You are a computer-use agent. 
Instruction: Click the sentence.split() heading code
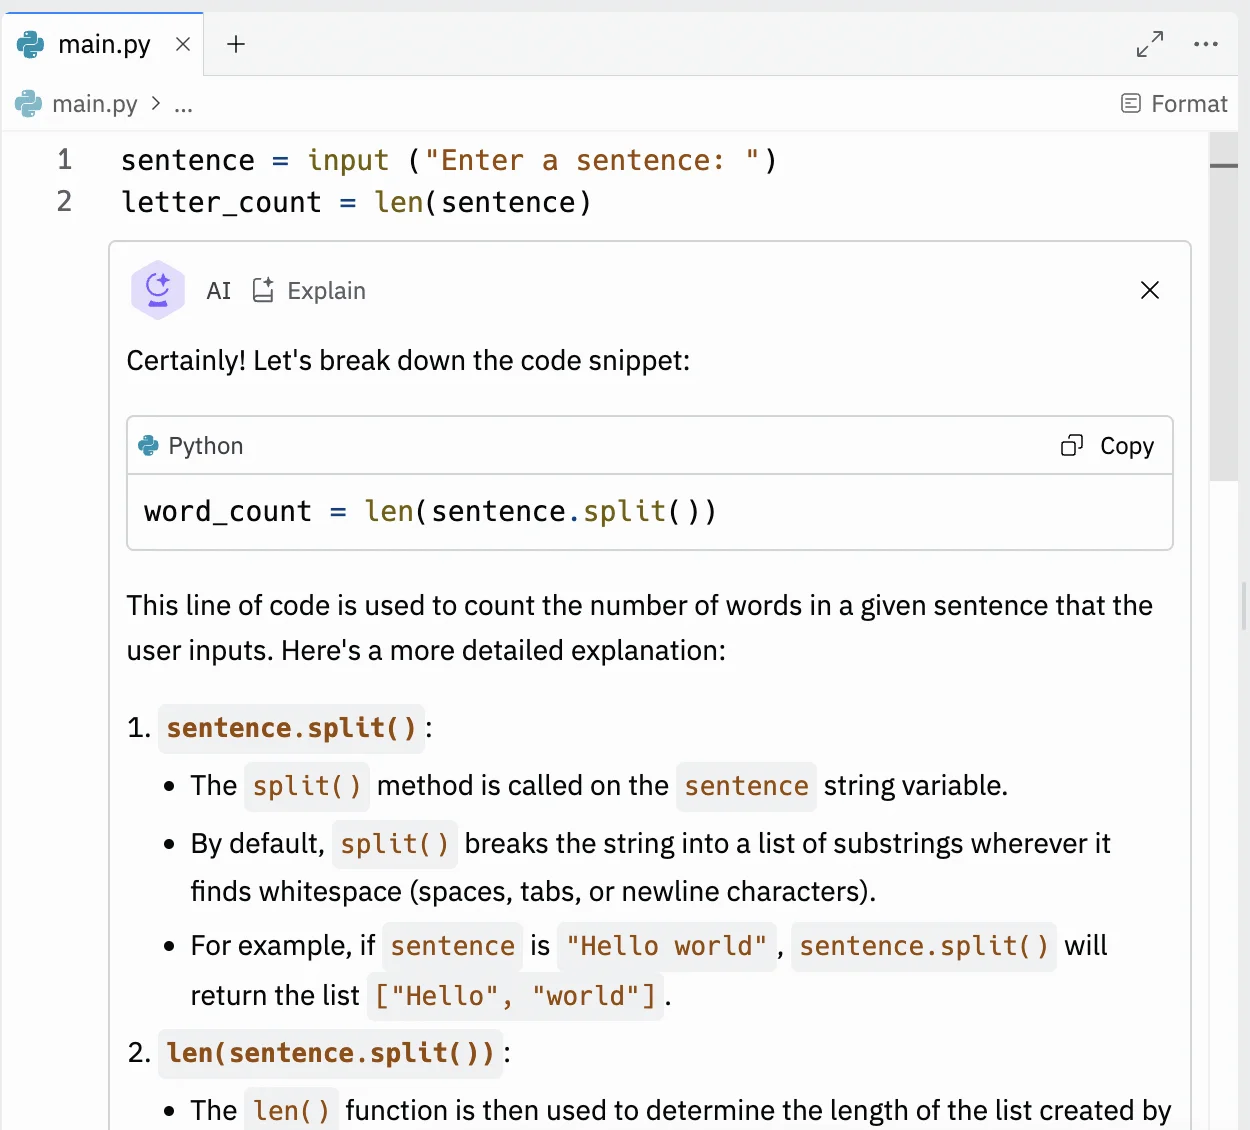tap(291, 728)
